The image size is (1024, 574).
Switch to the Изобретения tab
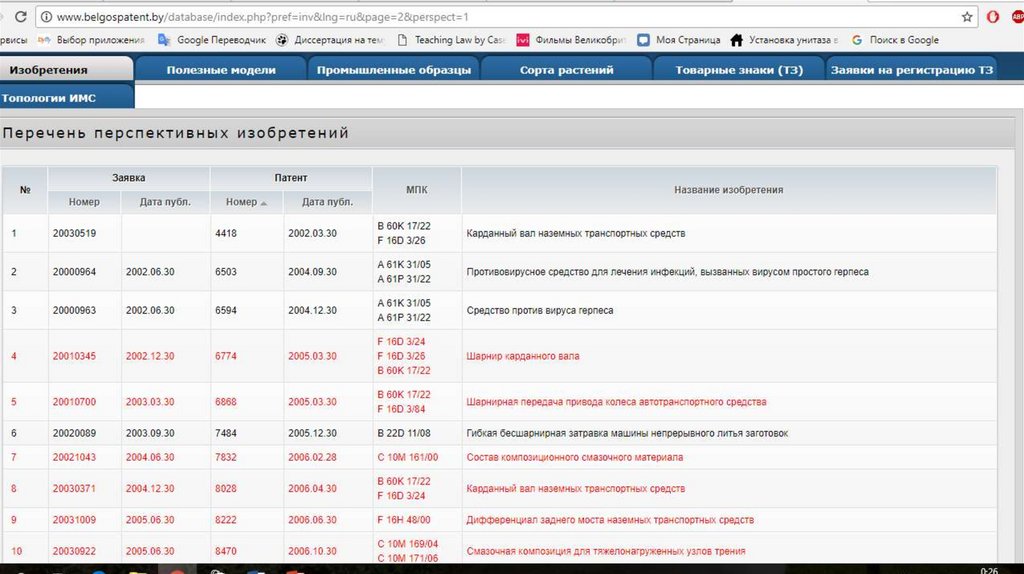pos(66,70)
